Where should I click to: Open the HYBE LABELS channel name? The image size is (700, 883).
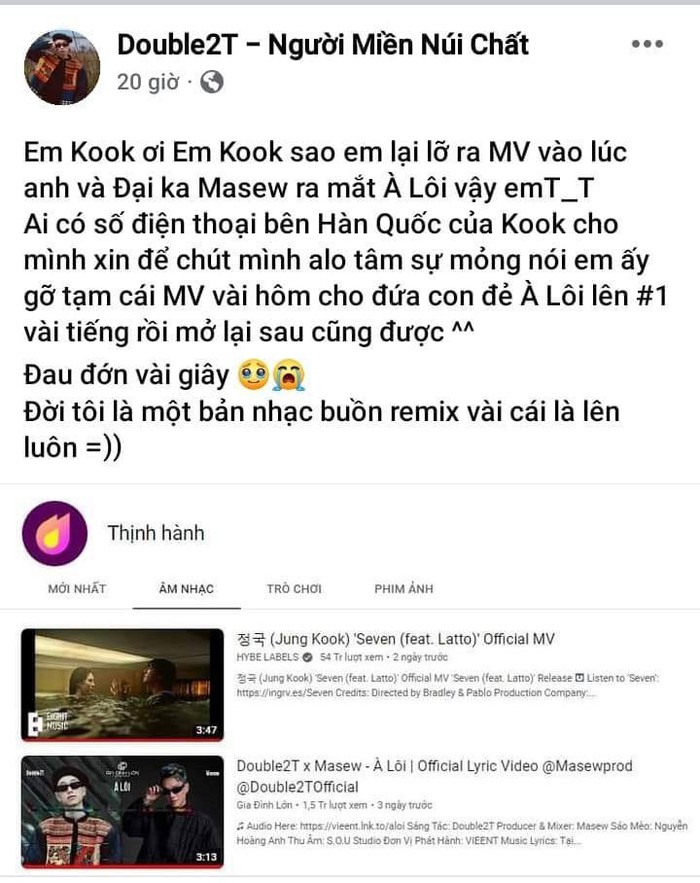point(267,657)
